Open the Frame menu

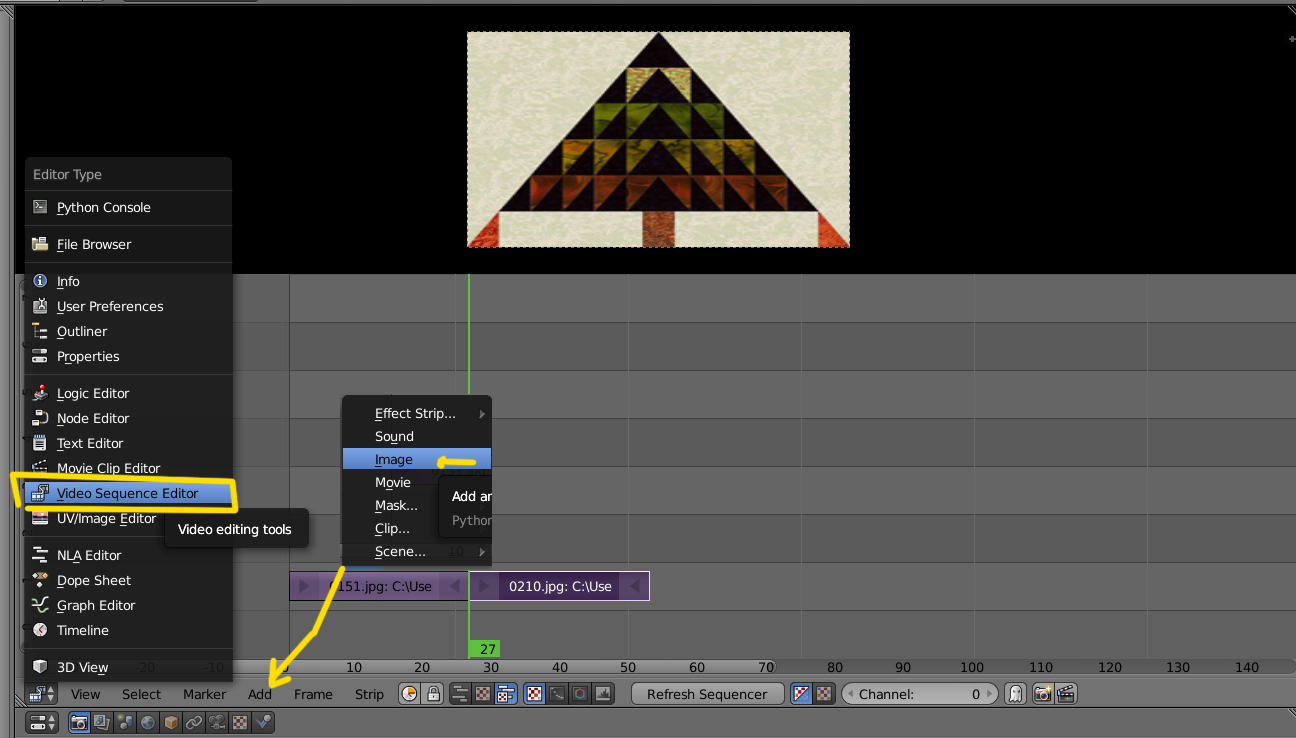(313, 694)
